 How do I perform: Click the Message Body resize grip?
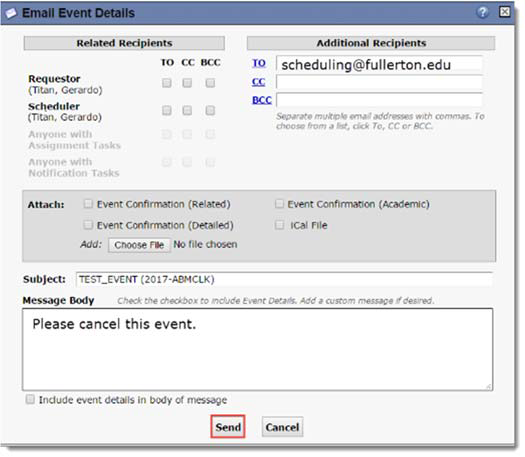489,386
